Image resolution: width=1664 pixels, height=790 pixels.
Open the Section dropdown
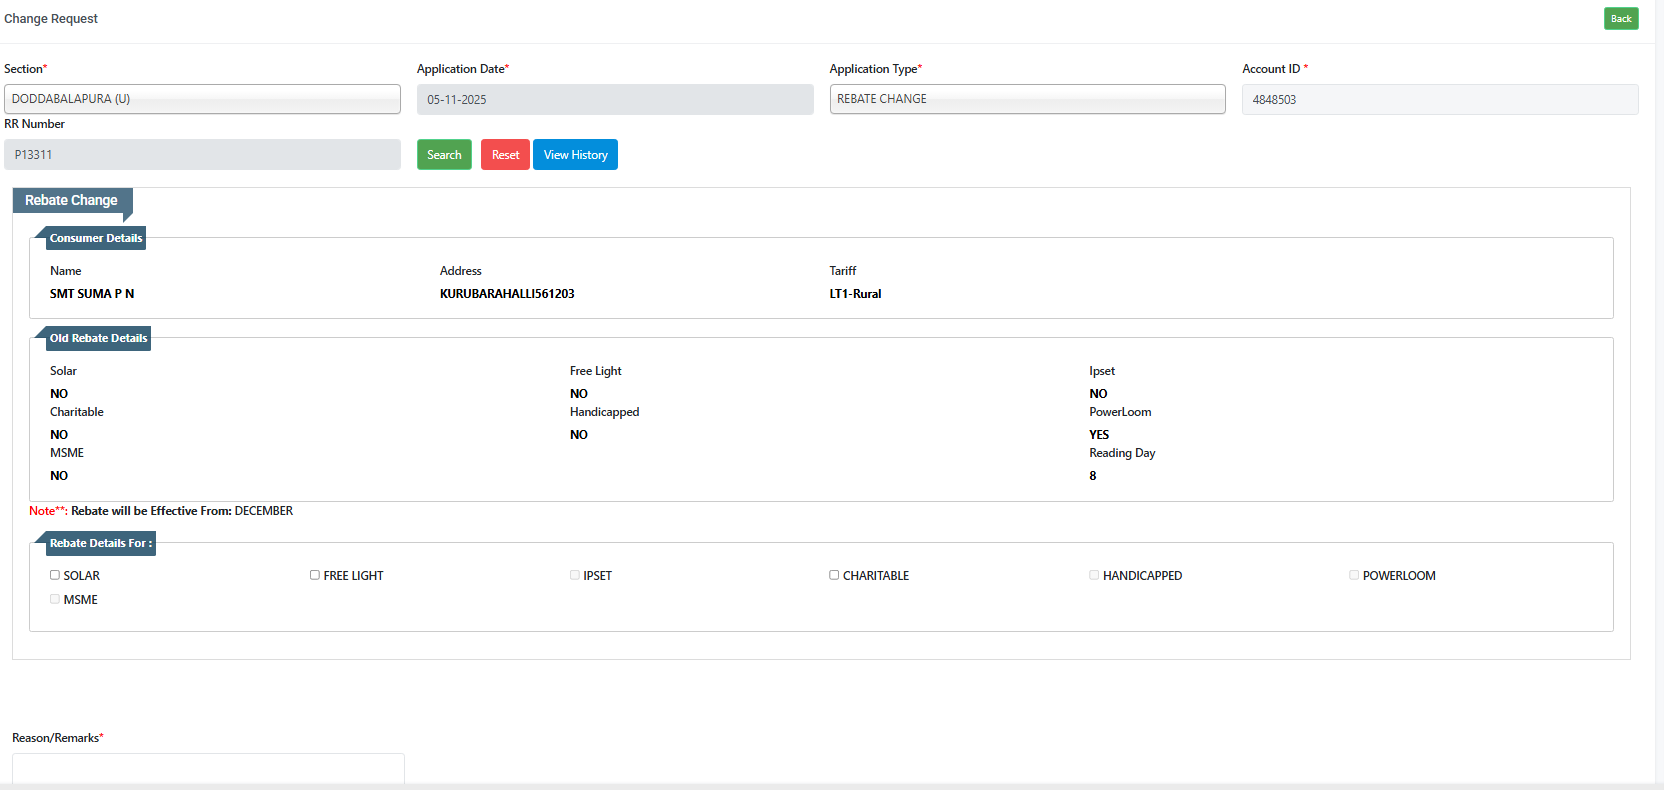(x=202, y=99)
